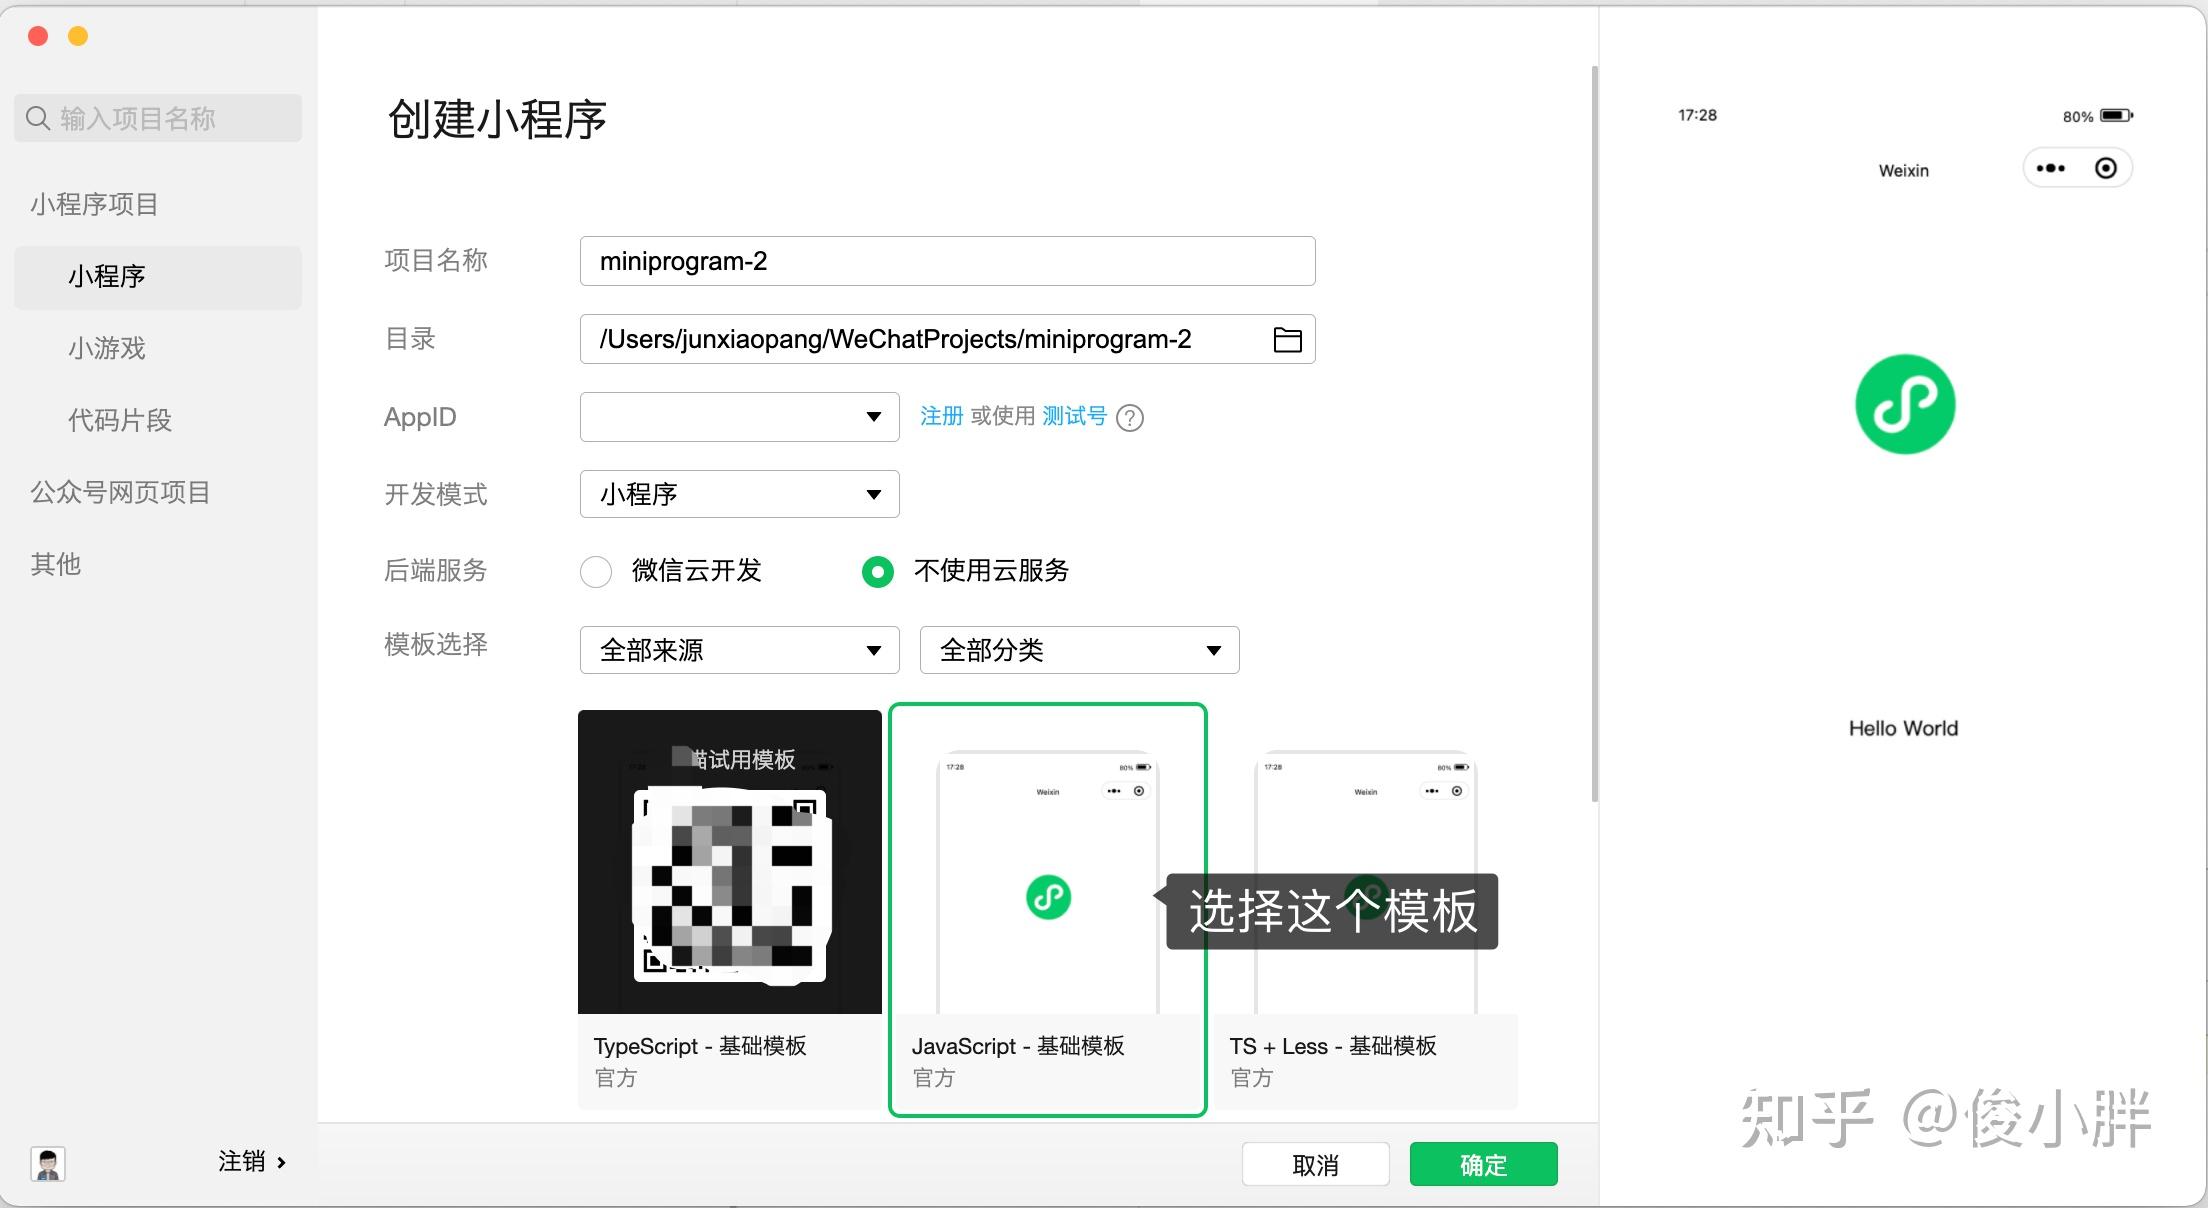Click the 17:28 time in preview
Screen dimensions: 2208x1208
[x=1697, y=115]
